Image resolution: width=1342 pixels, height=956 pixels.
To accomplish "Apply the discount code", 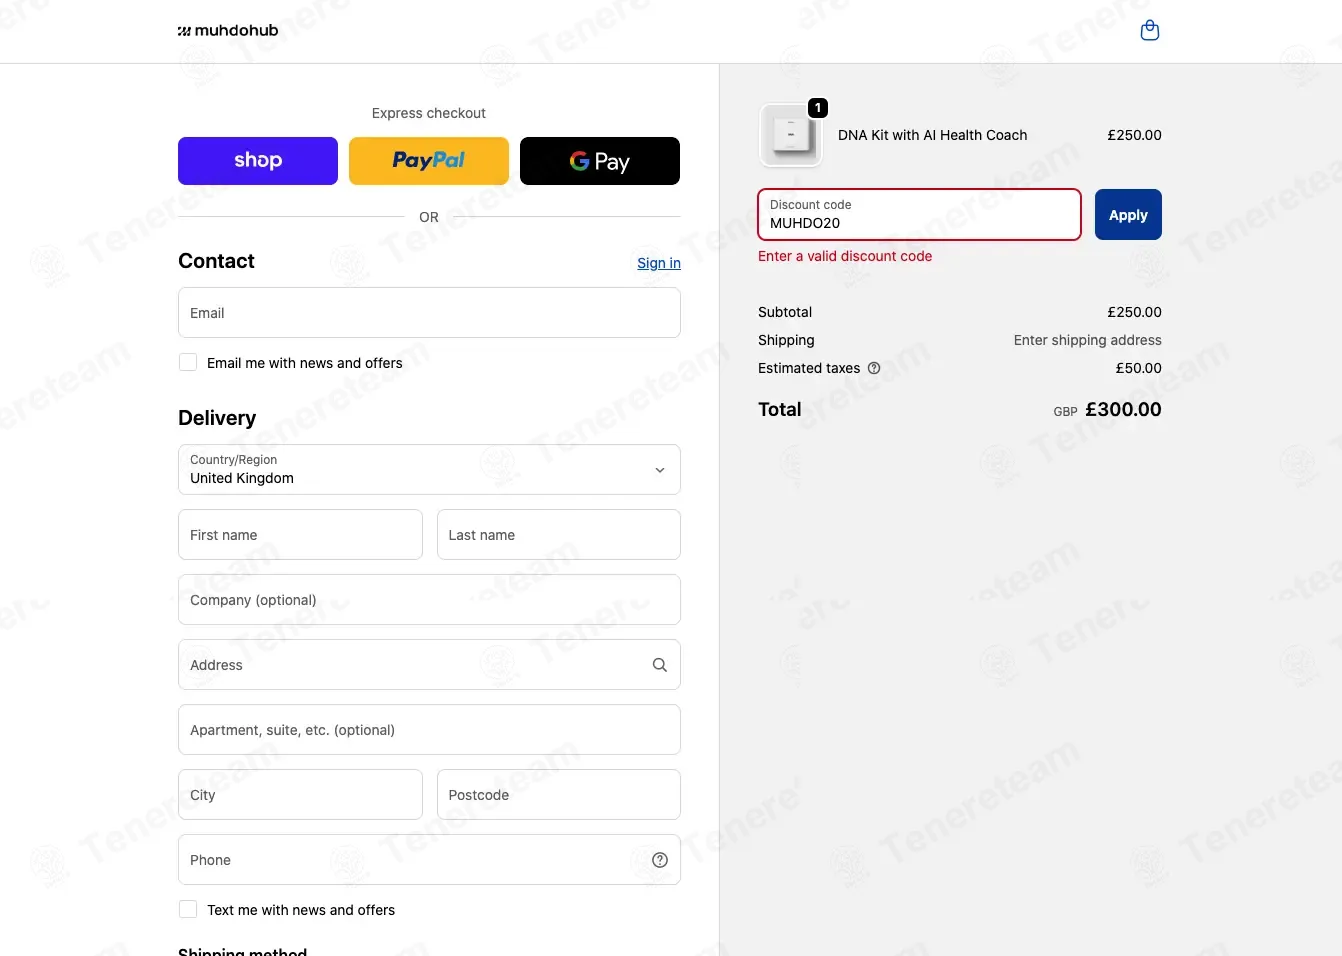I will (1128, 215).
